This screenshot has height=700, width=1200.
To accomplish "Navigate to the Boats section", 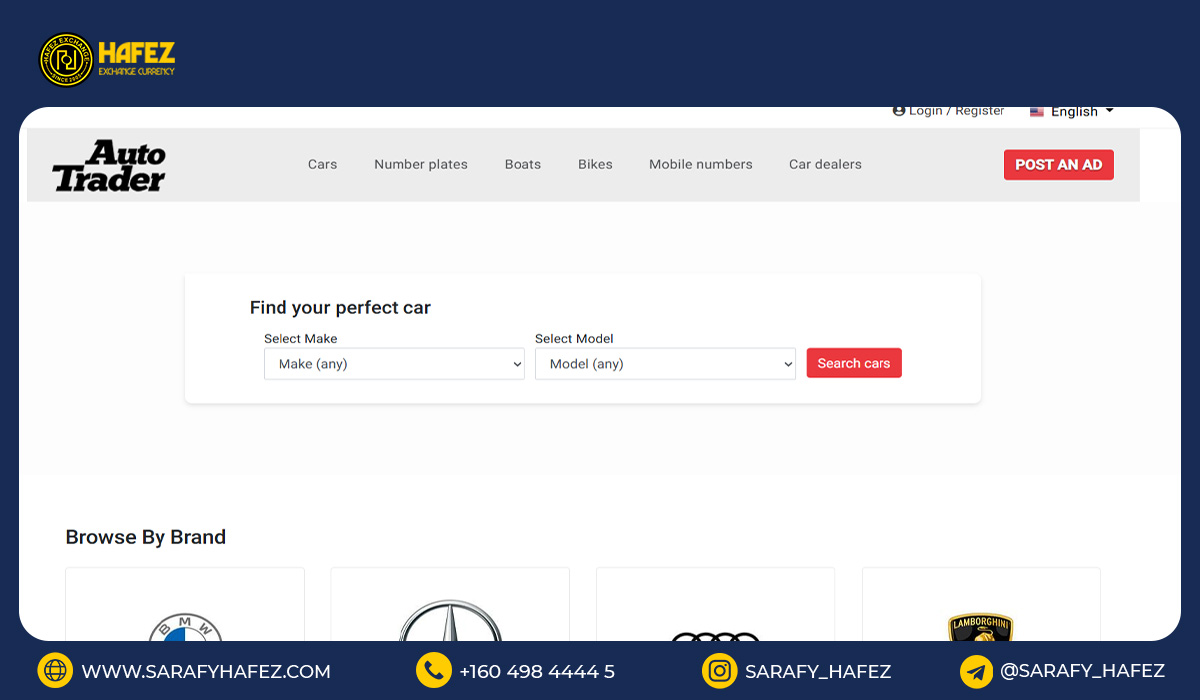I will coord(522,164).
